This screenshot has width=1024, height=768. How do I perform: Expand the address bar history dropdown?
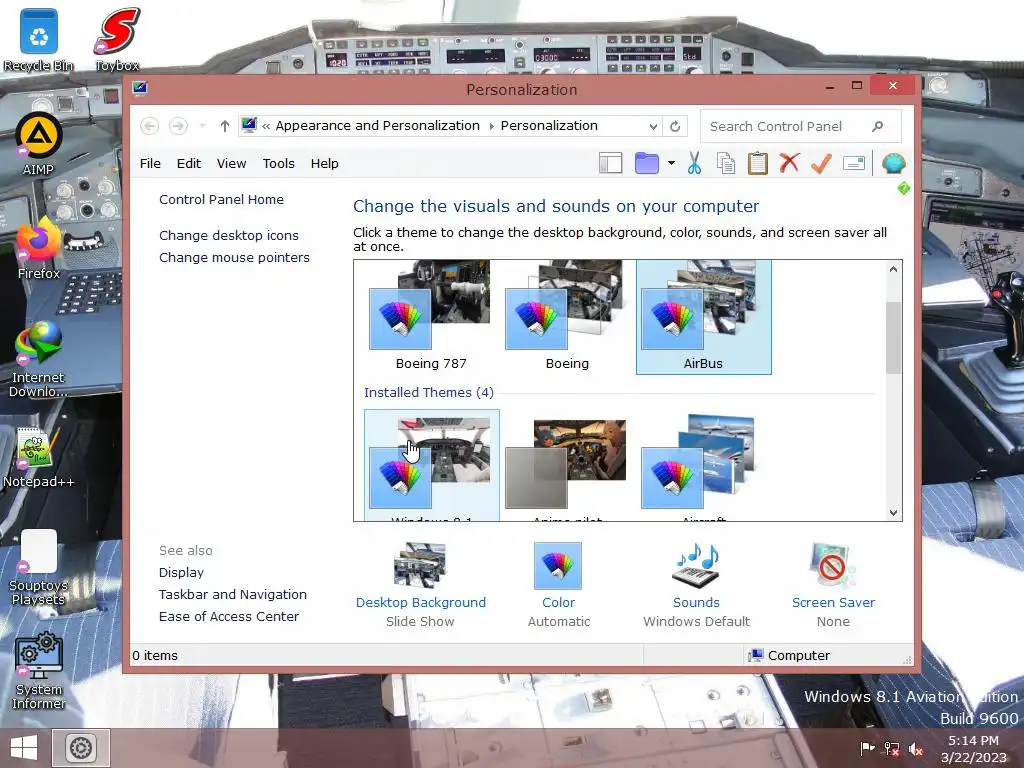[653, 126]
